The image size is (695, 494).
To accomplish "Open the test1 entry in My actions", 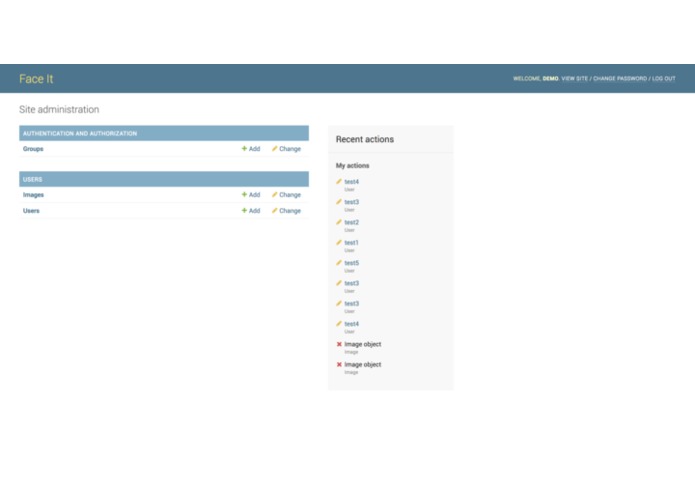I will (x=351, y=243).
